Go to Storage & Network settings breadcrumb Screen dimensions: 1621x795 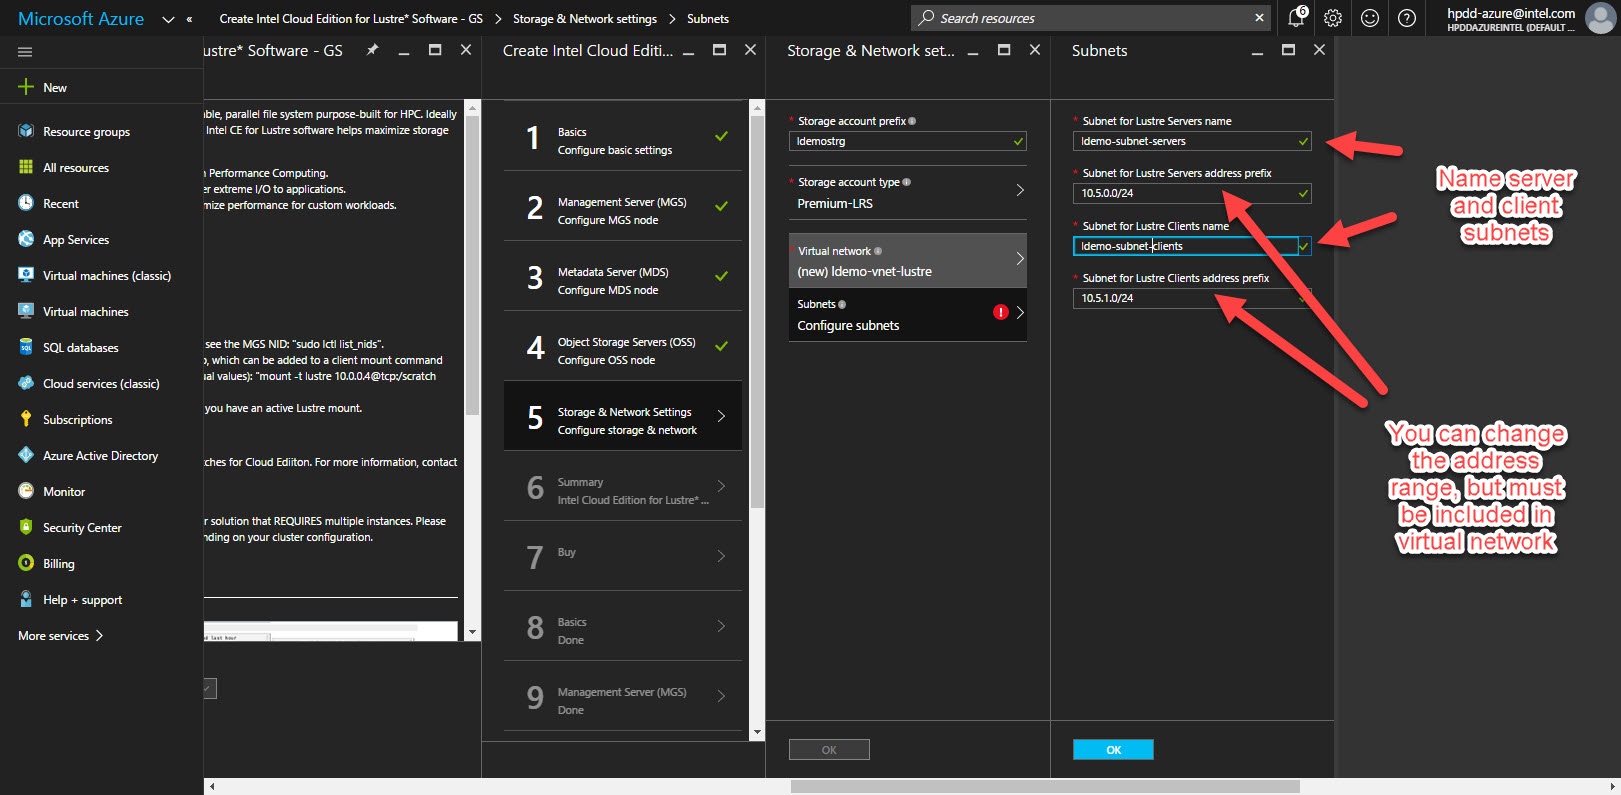tap(585, 19)
